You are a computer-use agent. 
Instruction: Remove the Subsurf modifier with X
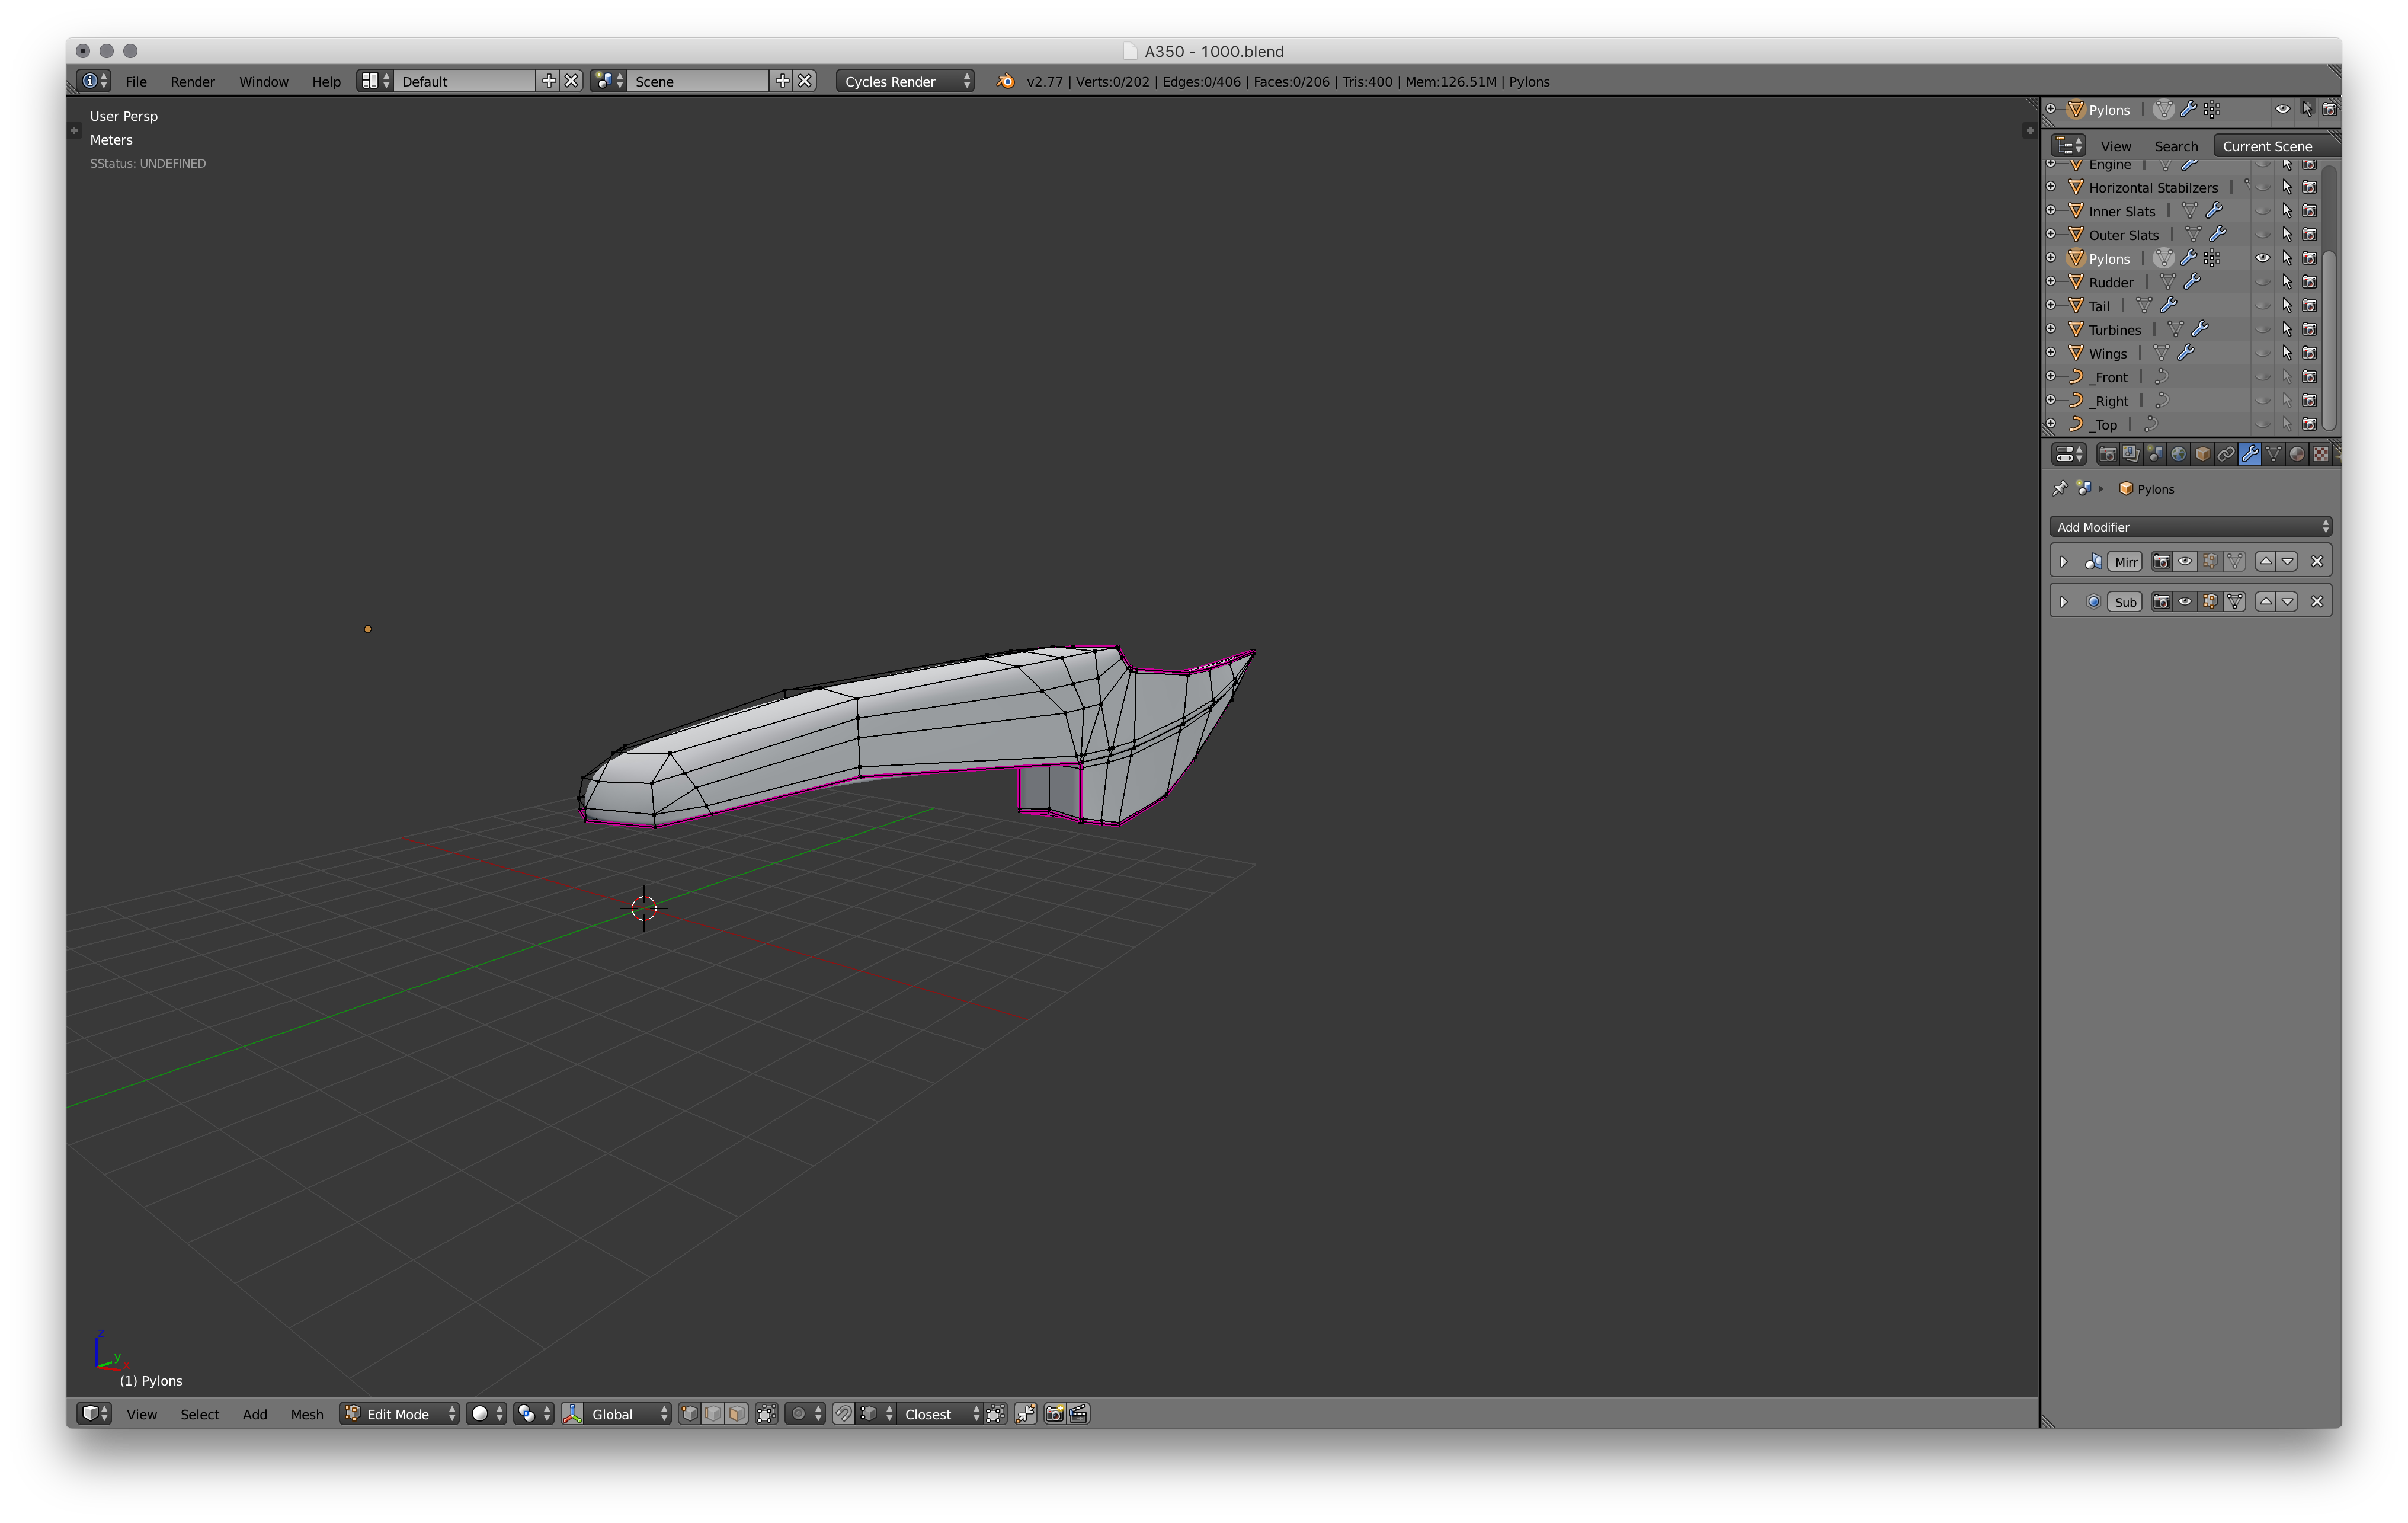pos(2317,601)
